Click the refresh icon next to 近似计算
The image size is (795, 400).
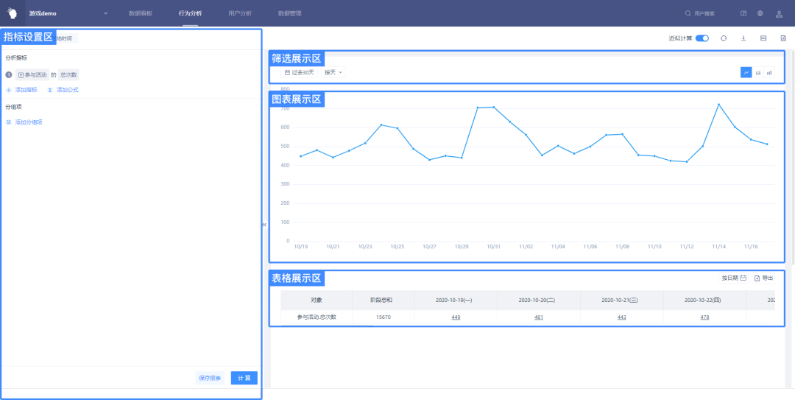(723, 38)
